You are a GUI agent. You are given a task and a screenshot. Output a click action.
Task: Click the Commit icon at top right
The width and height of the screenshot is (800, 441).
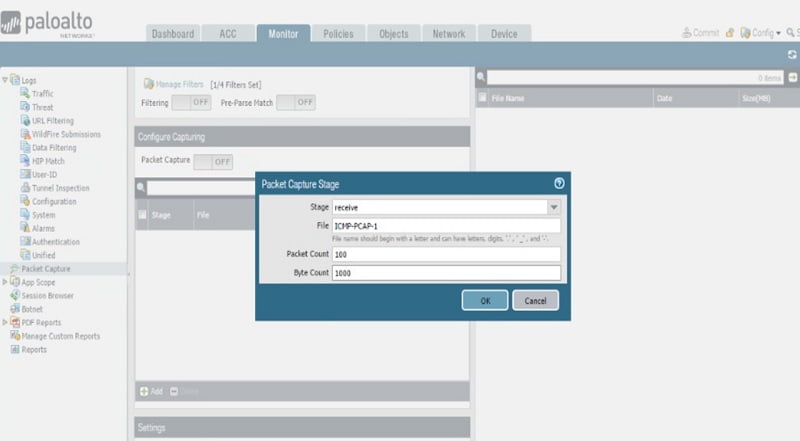tap(687, 33)
